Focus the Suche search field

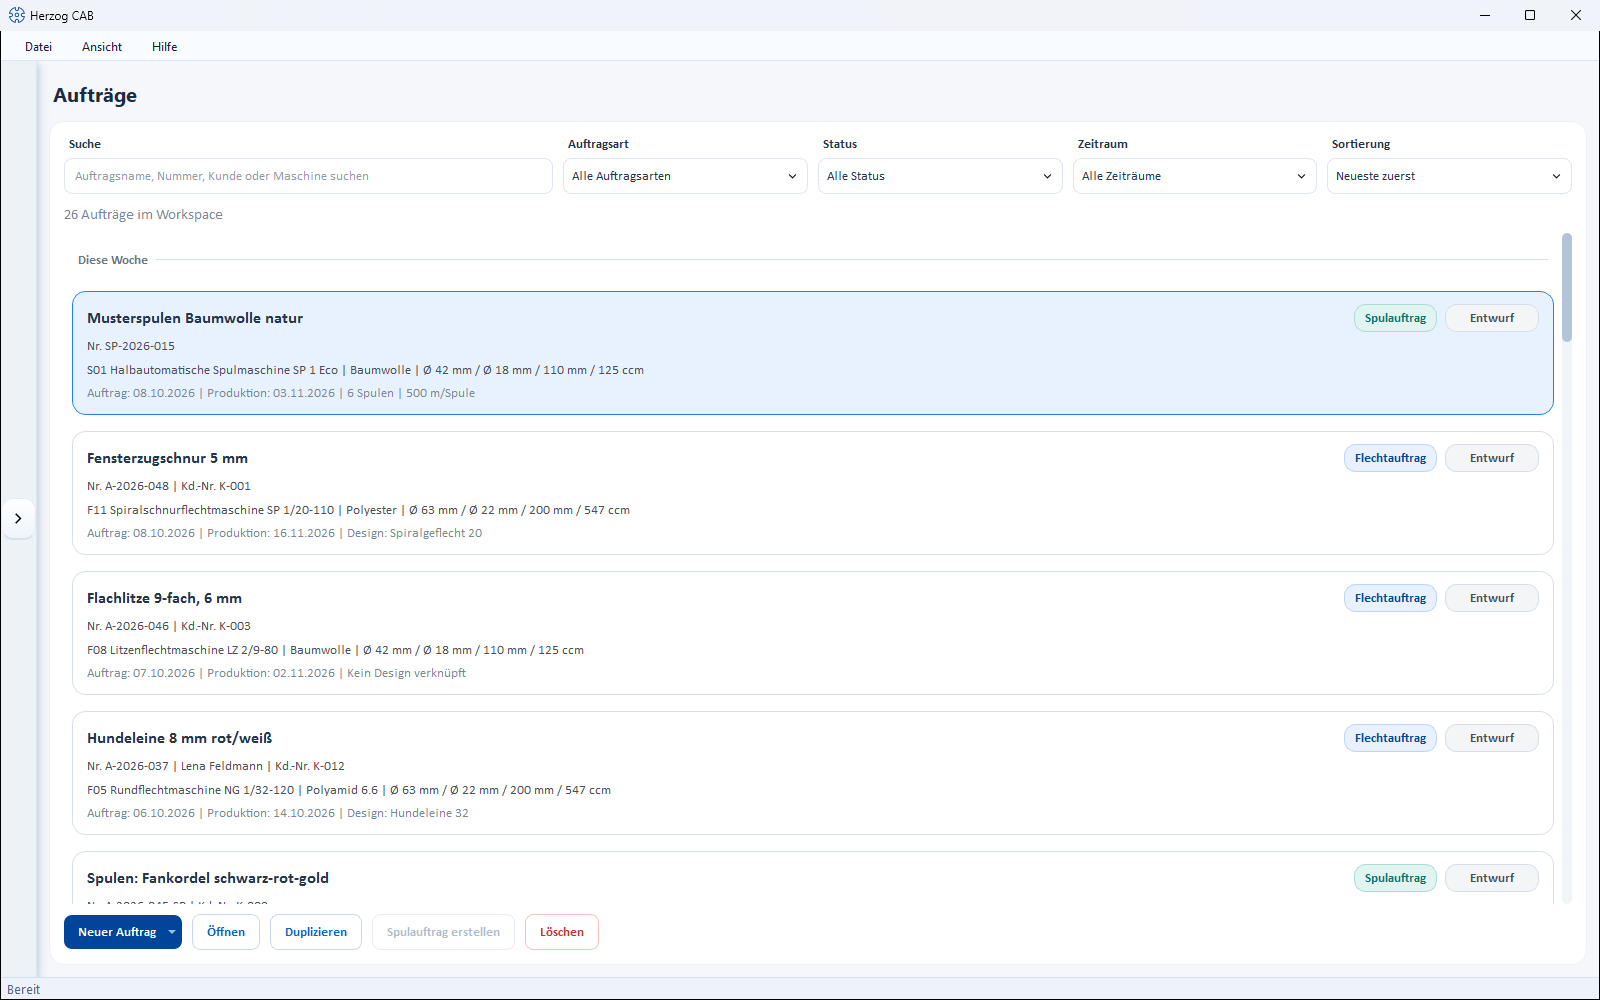coord(308,176)
